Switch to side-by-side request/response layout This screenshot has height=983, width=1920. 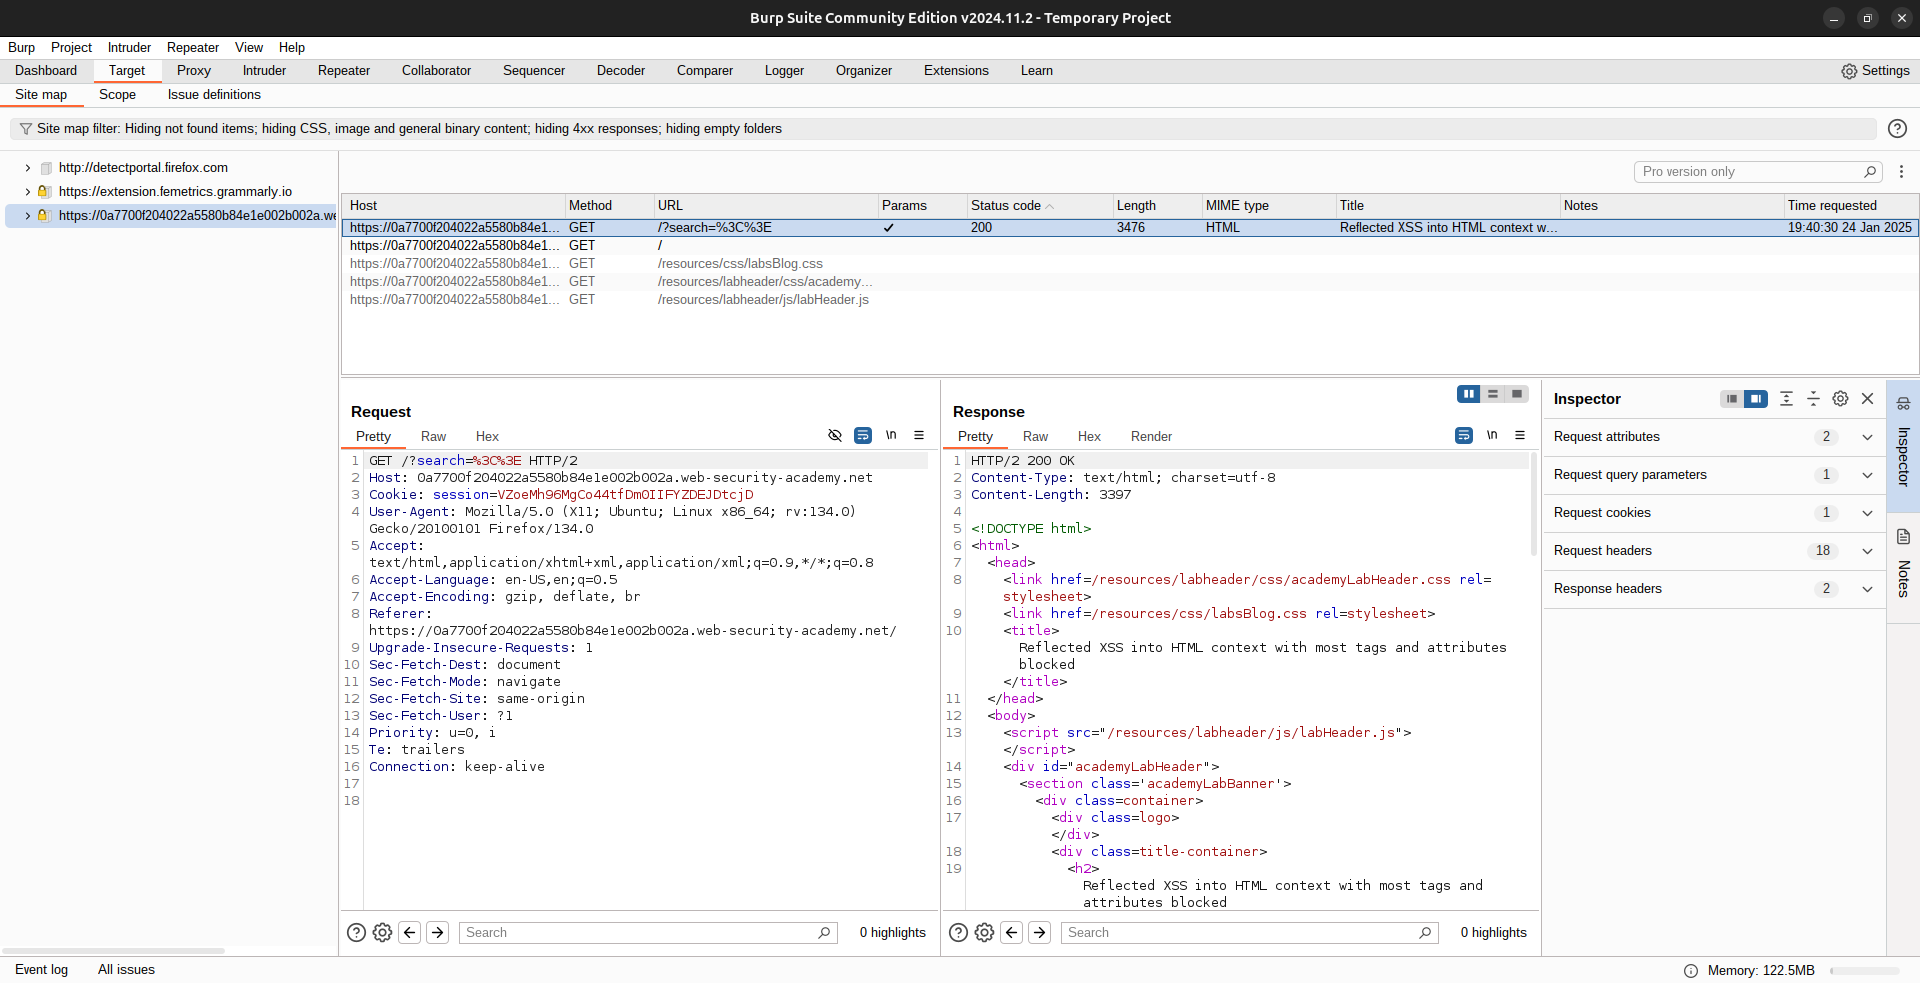[1469, 394]
